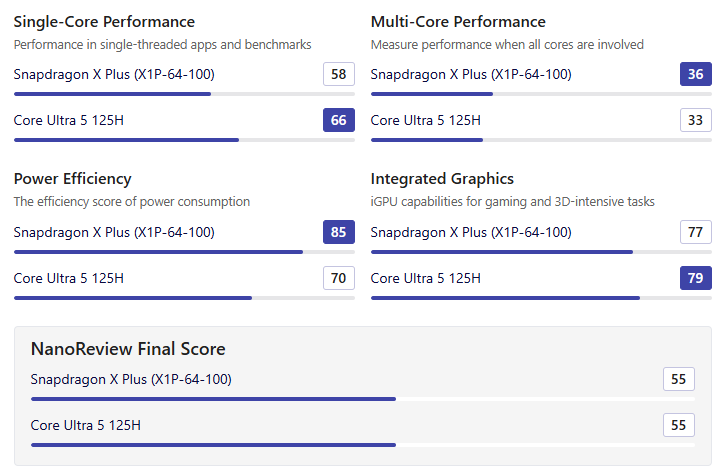This screenshot has width=727, height=474.
Task: Click Core Ultra 5 125H label under Integrated Graphics
Action: click(426, 278)
